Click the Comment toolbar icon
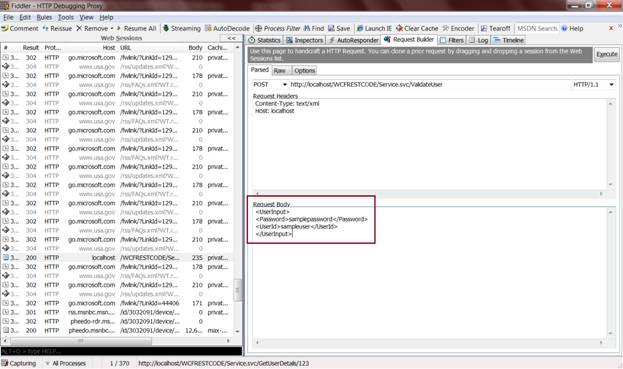 click(5, 29)
